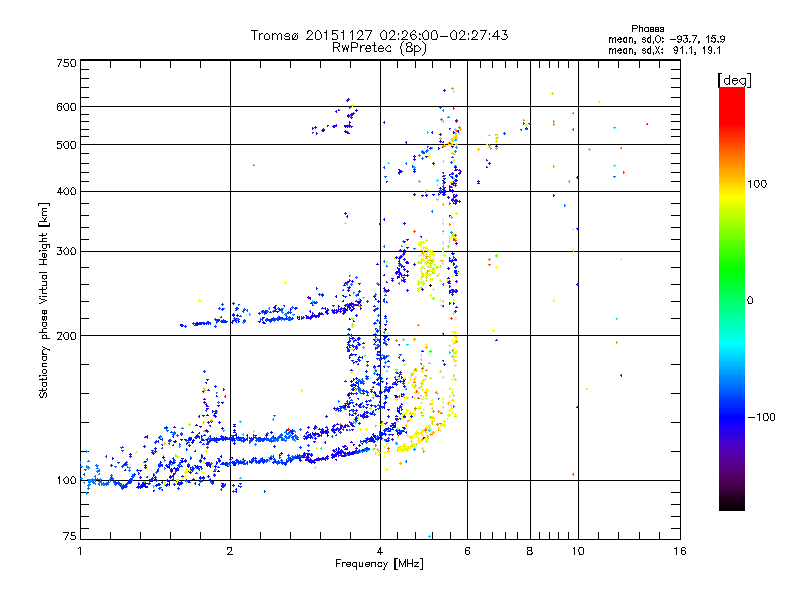This screenshot has width=800, height=600.
Task: Pick the black bottom of the colorbar
Action: pos(732,505)
